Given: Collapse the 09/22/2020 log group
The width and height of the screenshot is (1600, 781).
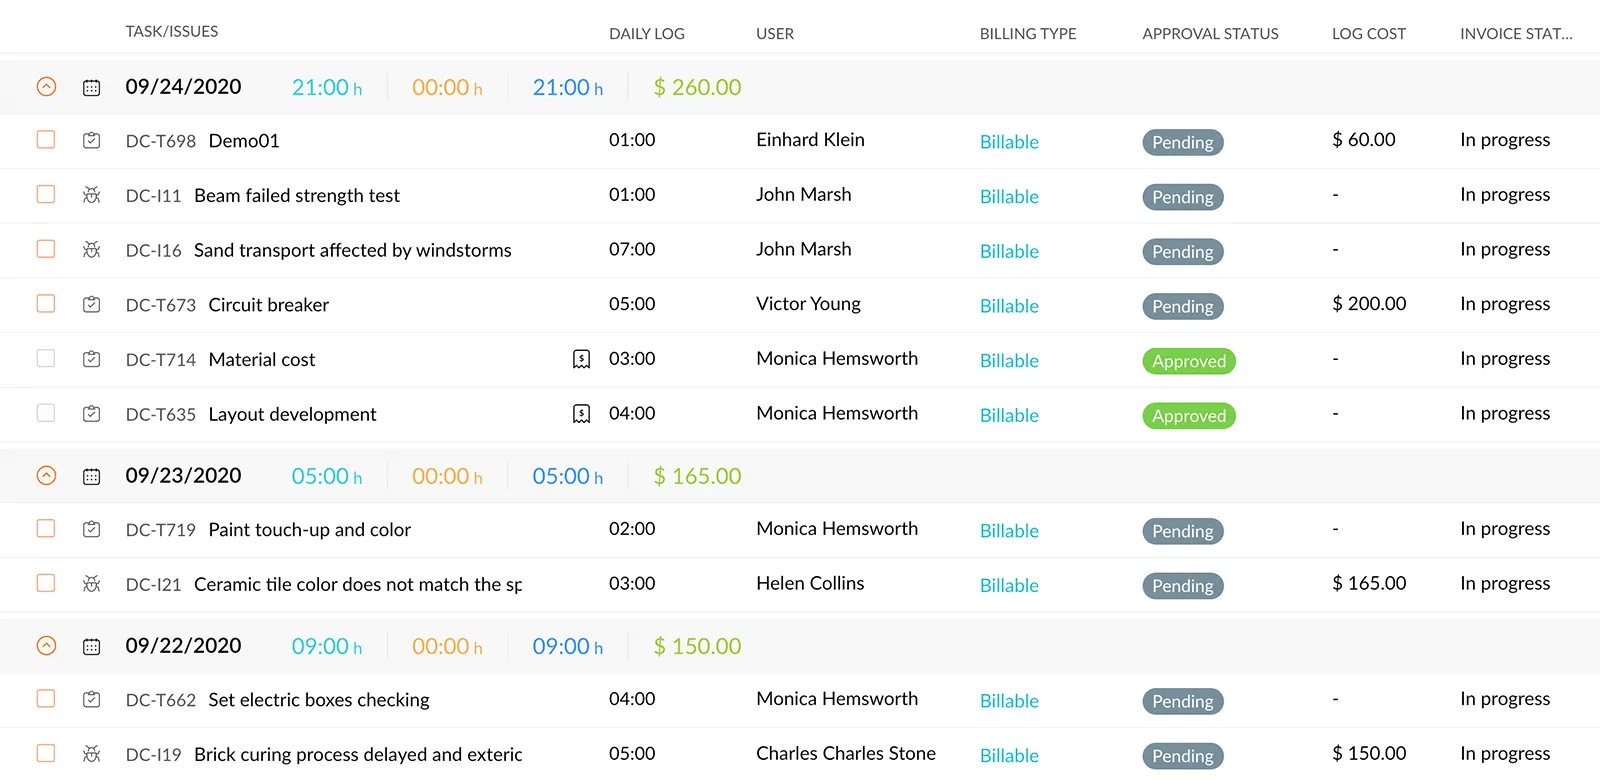Looking at the screenshot, I should point(46,646).
